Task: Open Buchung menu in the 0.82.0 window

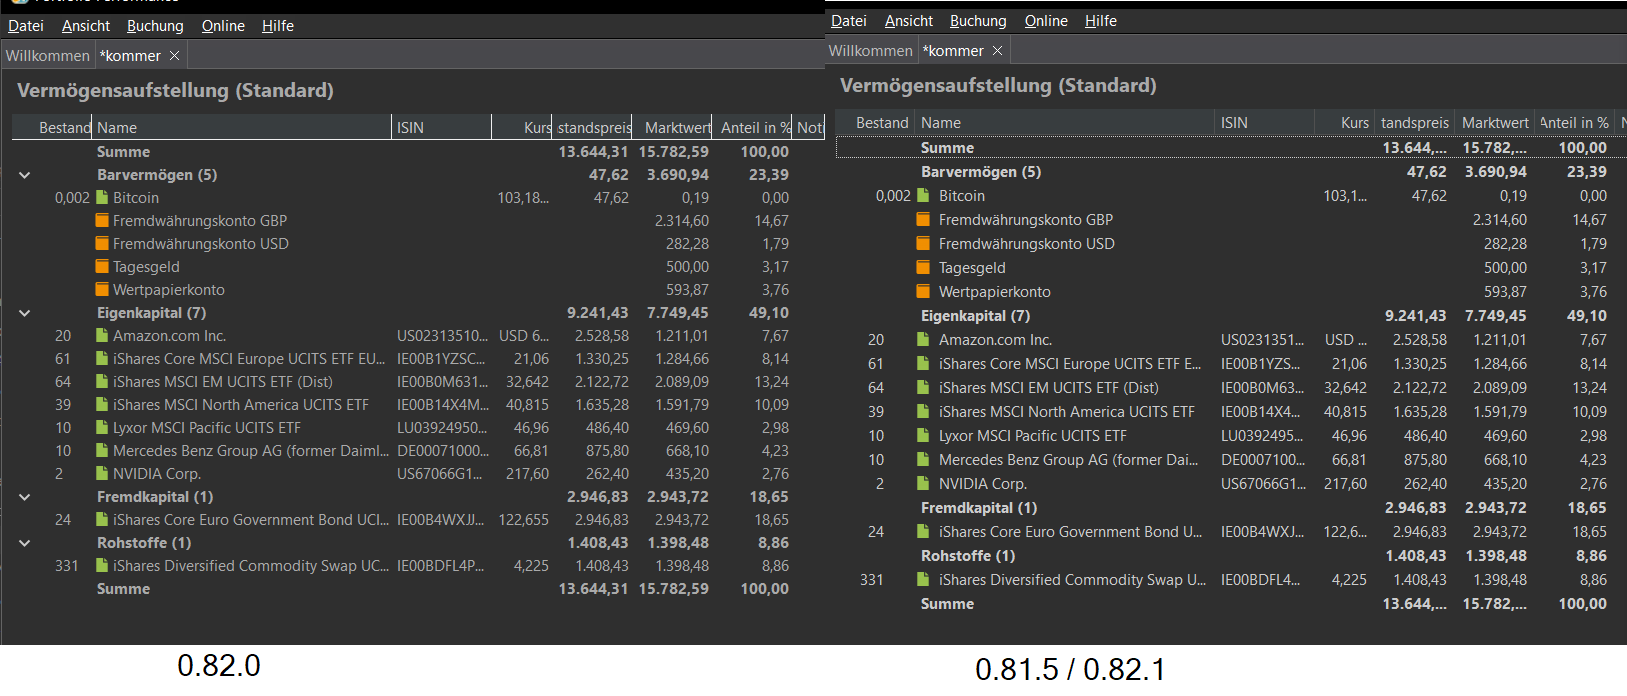Action: (155, 26)
